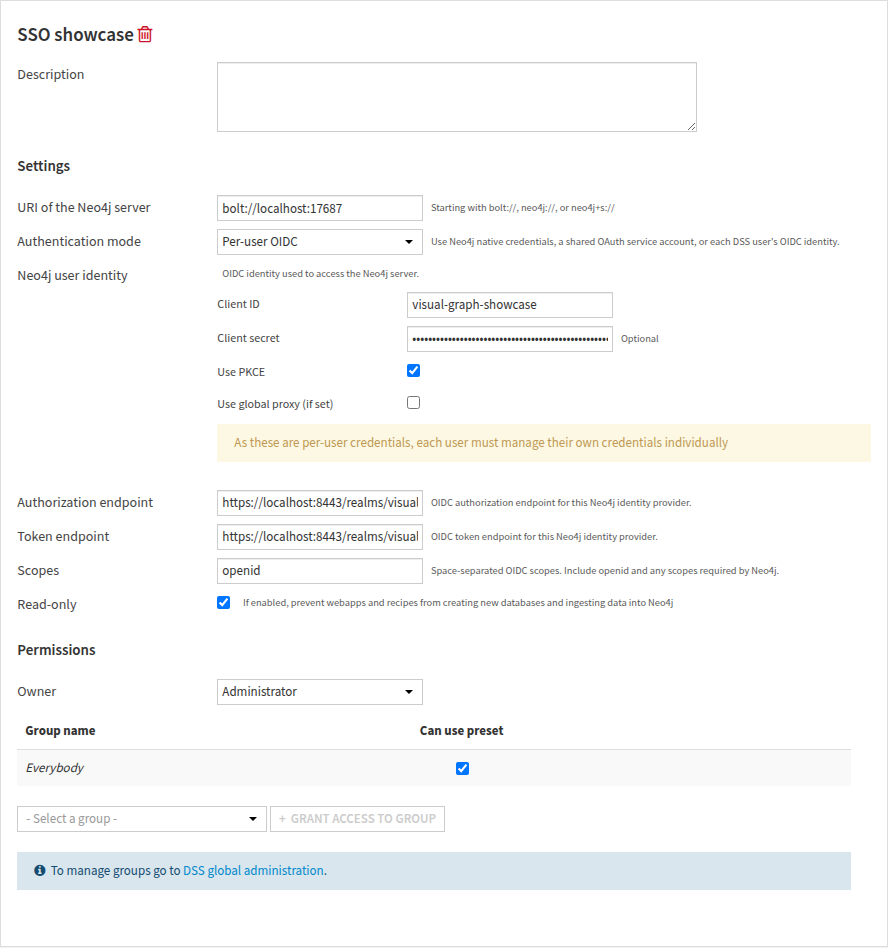Image resolution: width=888 pixels, height=948 pixels.
Task: Click Grant Access To Group button
Action: coord(357,819)
